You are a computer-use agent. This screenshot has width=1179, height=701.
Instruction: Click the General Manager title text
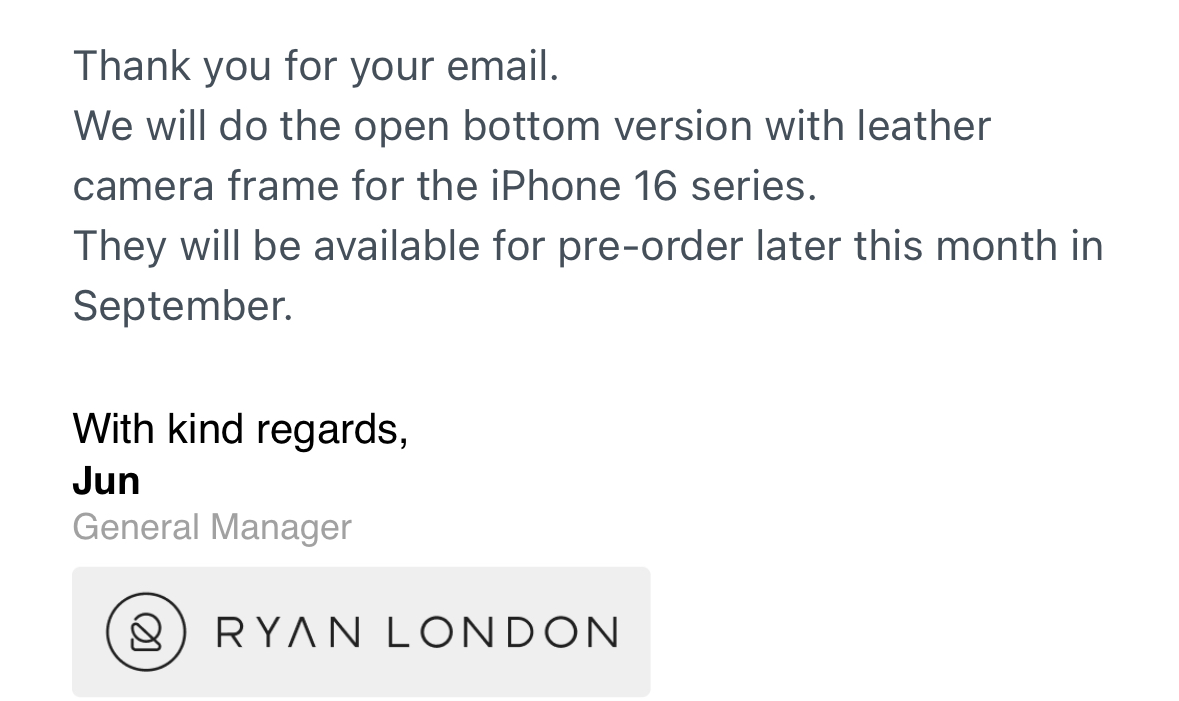(x=212, y=527)
